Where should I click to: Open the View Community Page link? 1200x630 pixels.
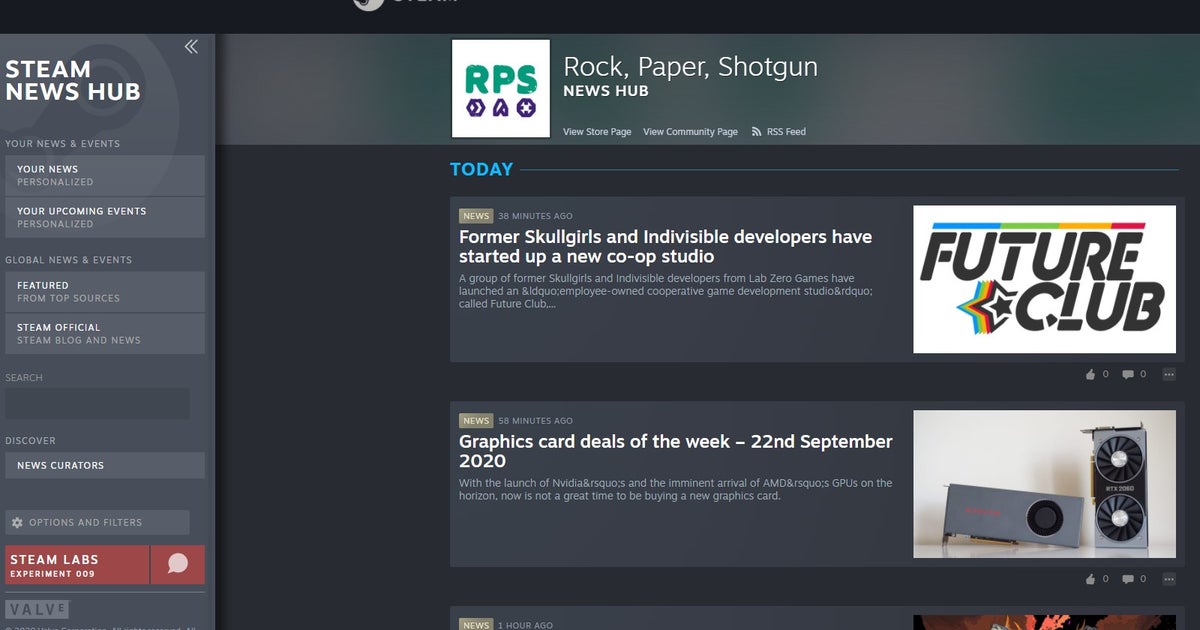click(690, 132)
